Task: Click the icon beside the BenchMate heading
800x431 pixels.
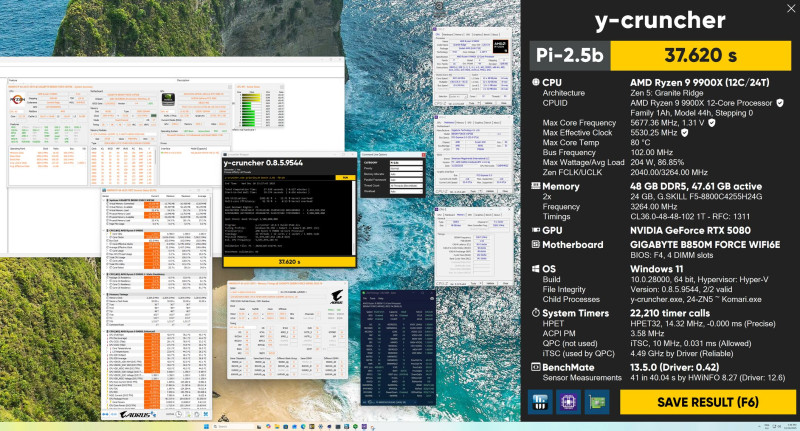Action: click(535, 367)
